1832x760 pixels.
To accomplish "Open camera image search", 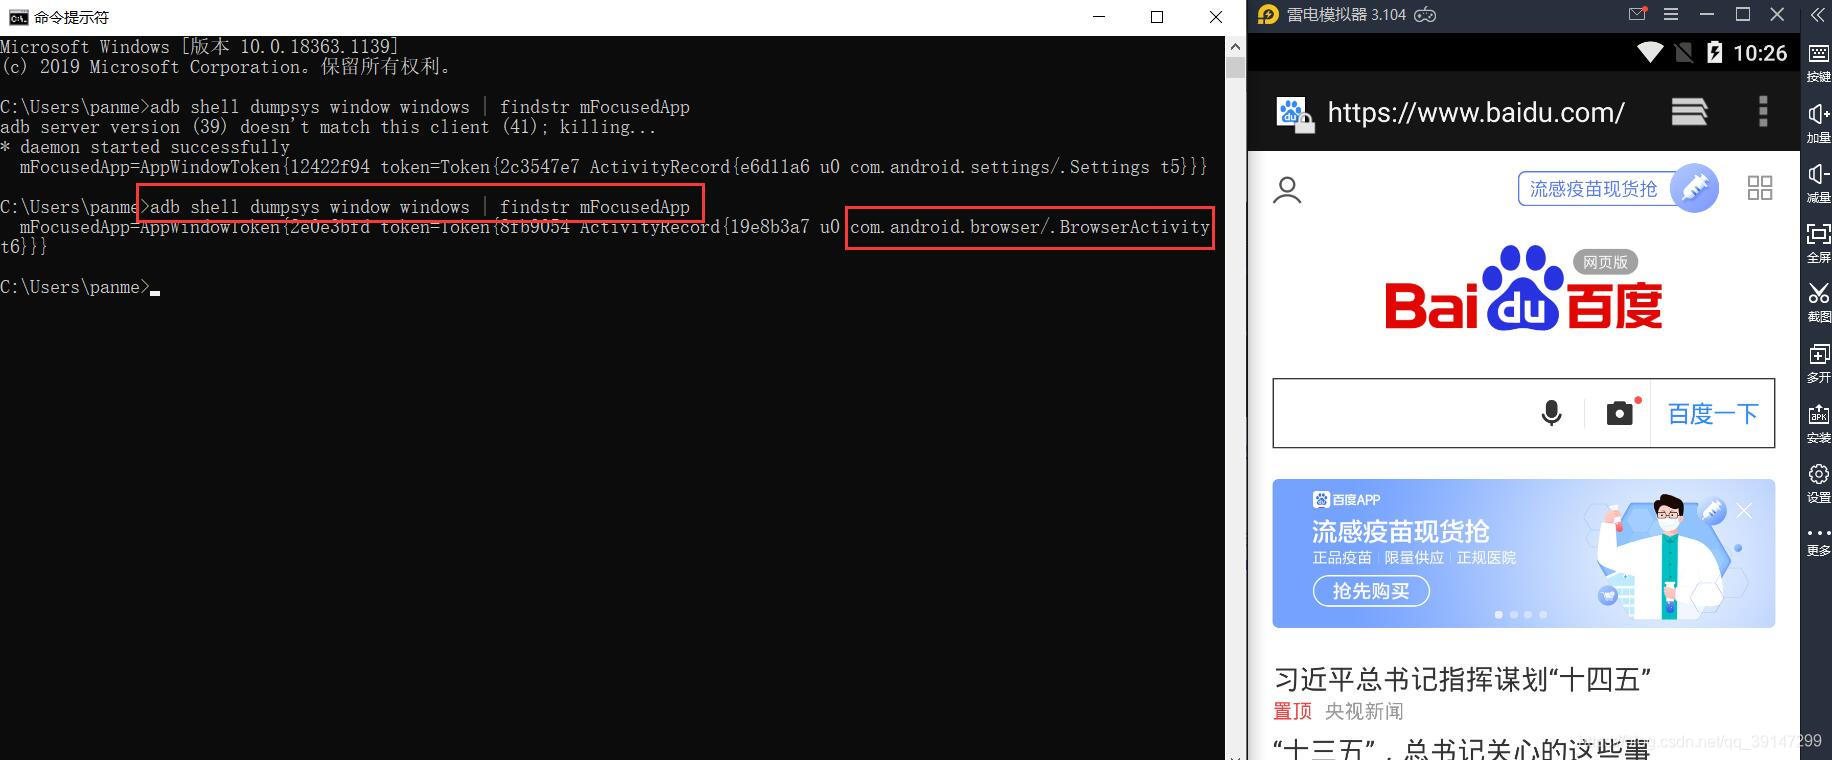I will [1621, 412].
